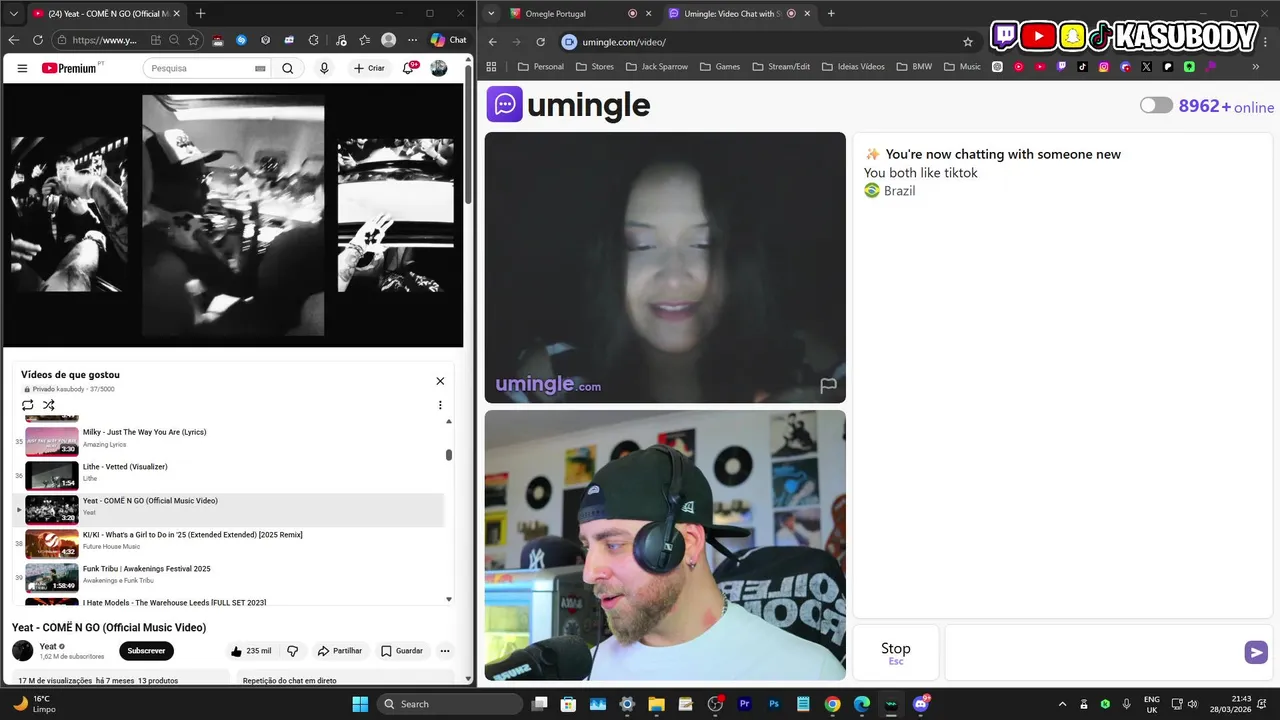The width and height of the screenshot is (1280, 720).
Task: Open YouTube notifications bell
Action: click(408, 68)
